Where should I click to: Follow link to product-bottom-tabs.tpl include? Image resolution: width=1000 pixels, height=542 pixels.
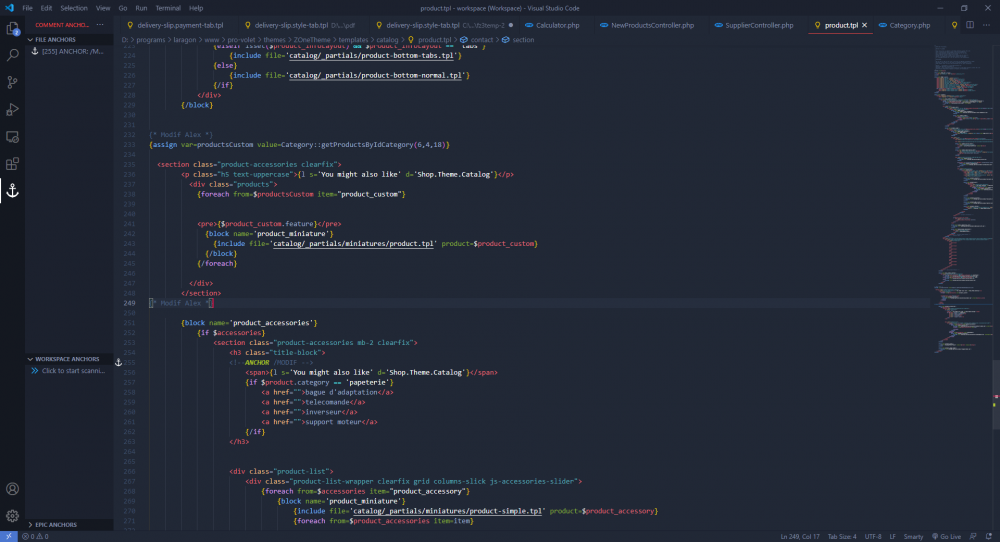pos(371,55)
